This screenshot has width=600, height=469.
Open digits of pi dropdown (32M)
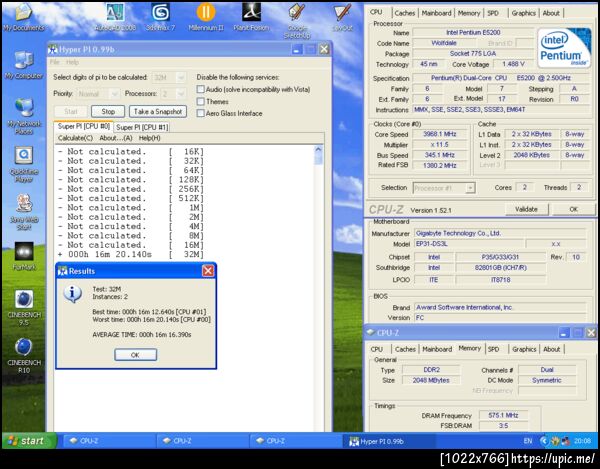[x=169, y=77]
